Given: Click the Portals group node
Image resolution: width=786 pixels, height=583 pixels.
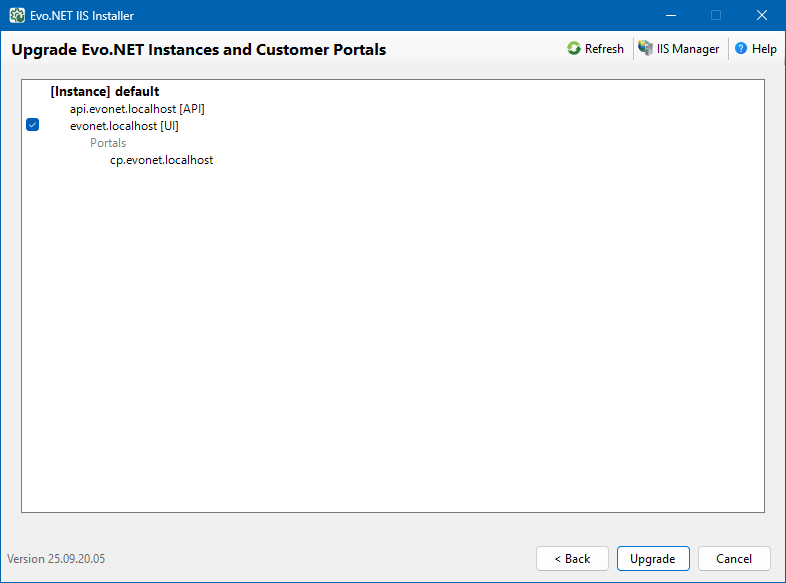Looking at the screenshot, I should [108, 143].
